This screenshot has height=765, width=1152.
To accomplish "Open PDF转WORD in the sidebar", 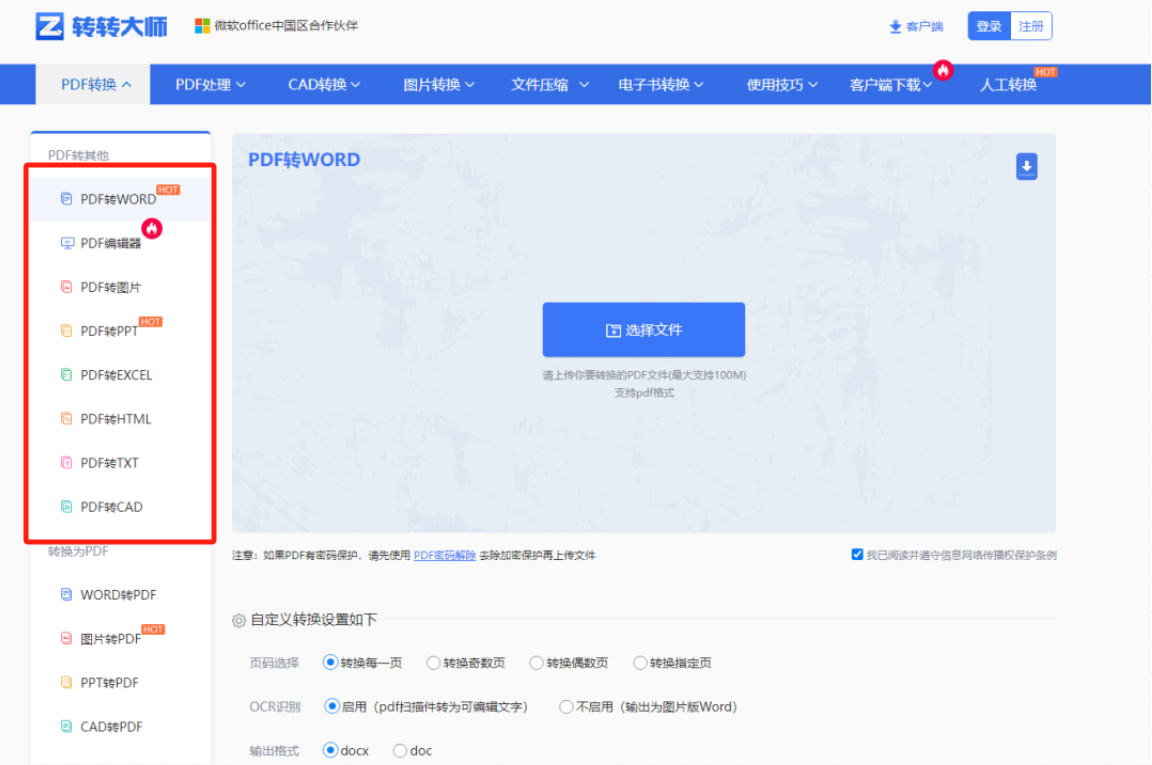I will 120,199.
